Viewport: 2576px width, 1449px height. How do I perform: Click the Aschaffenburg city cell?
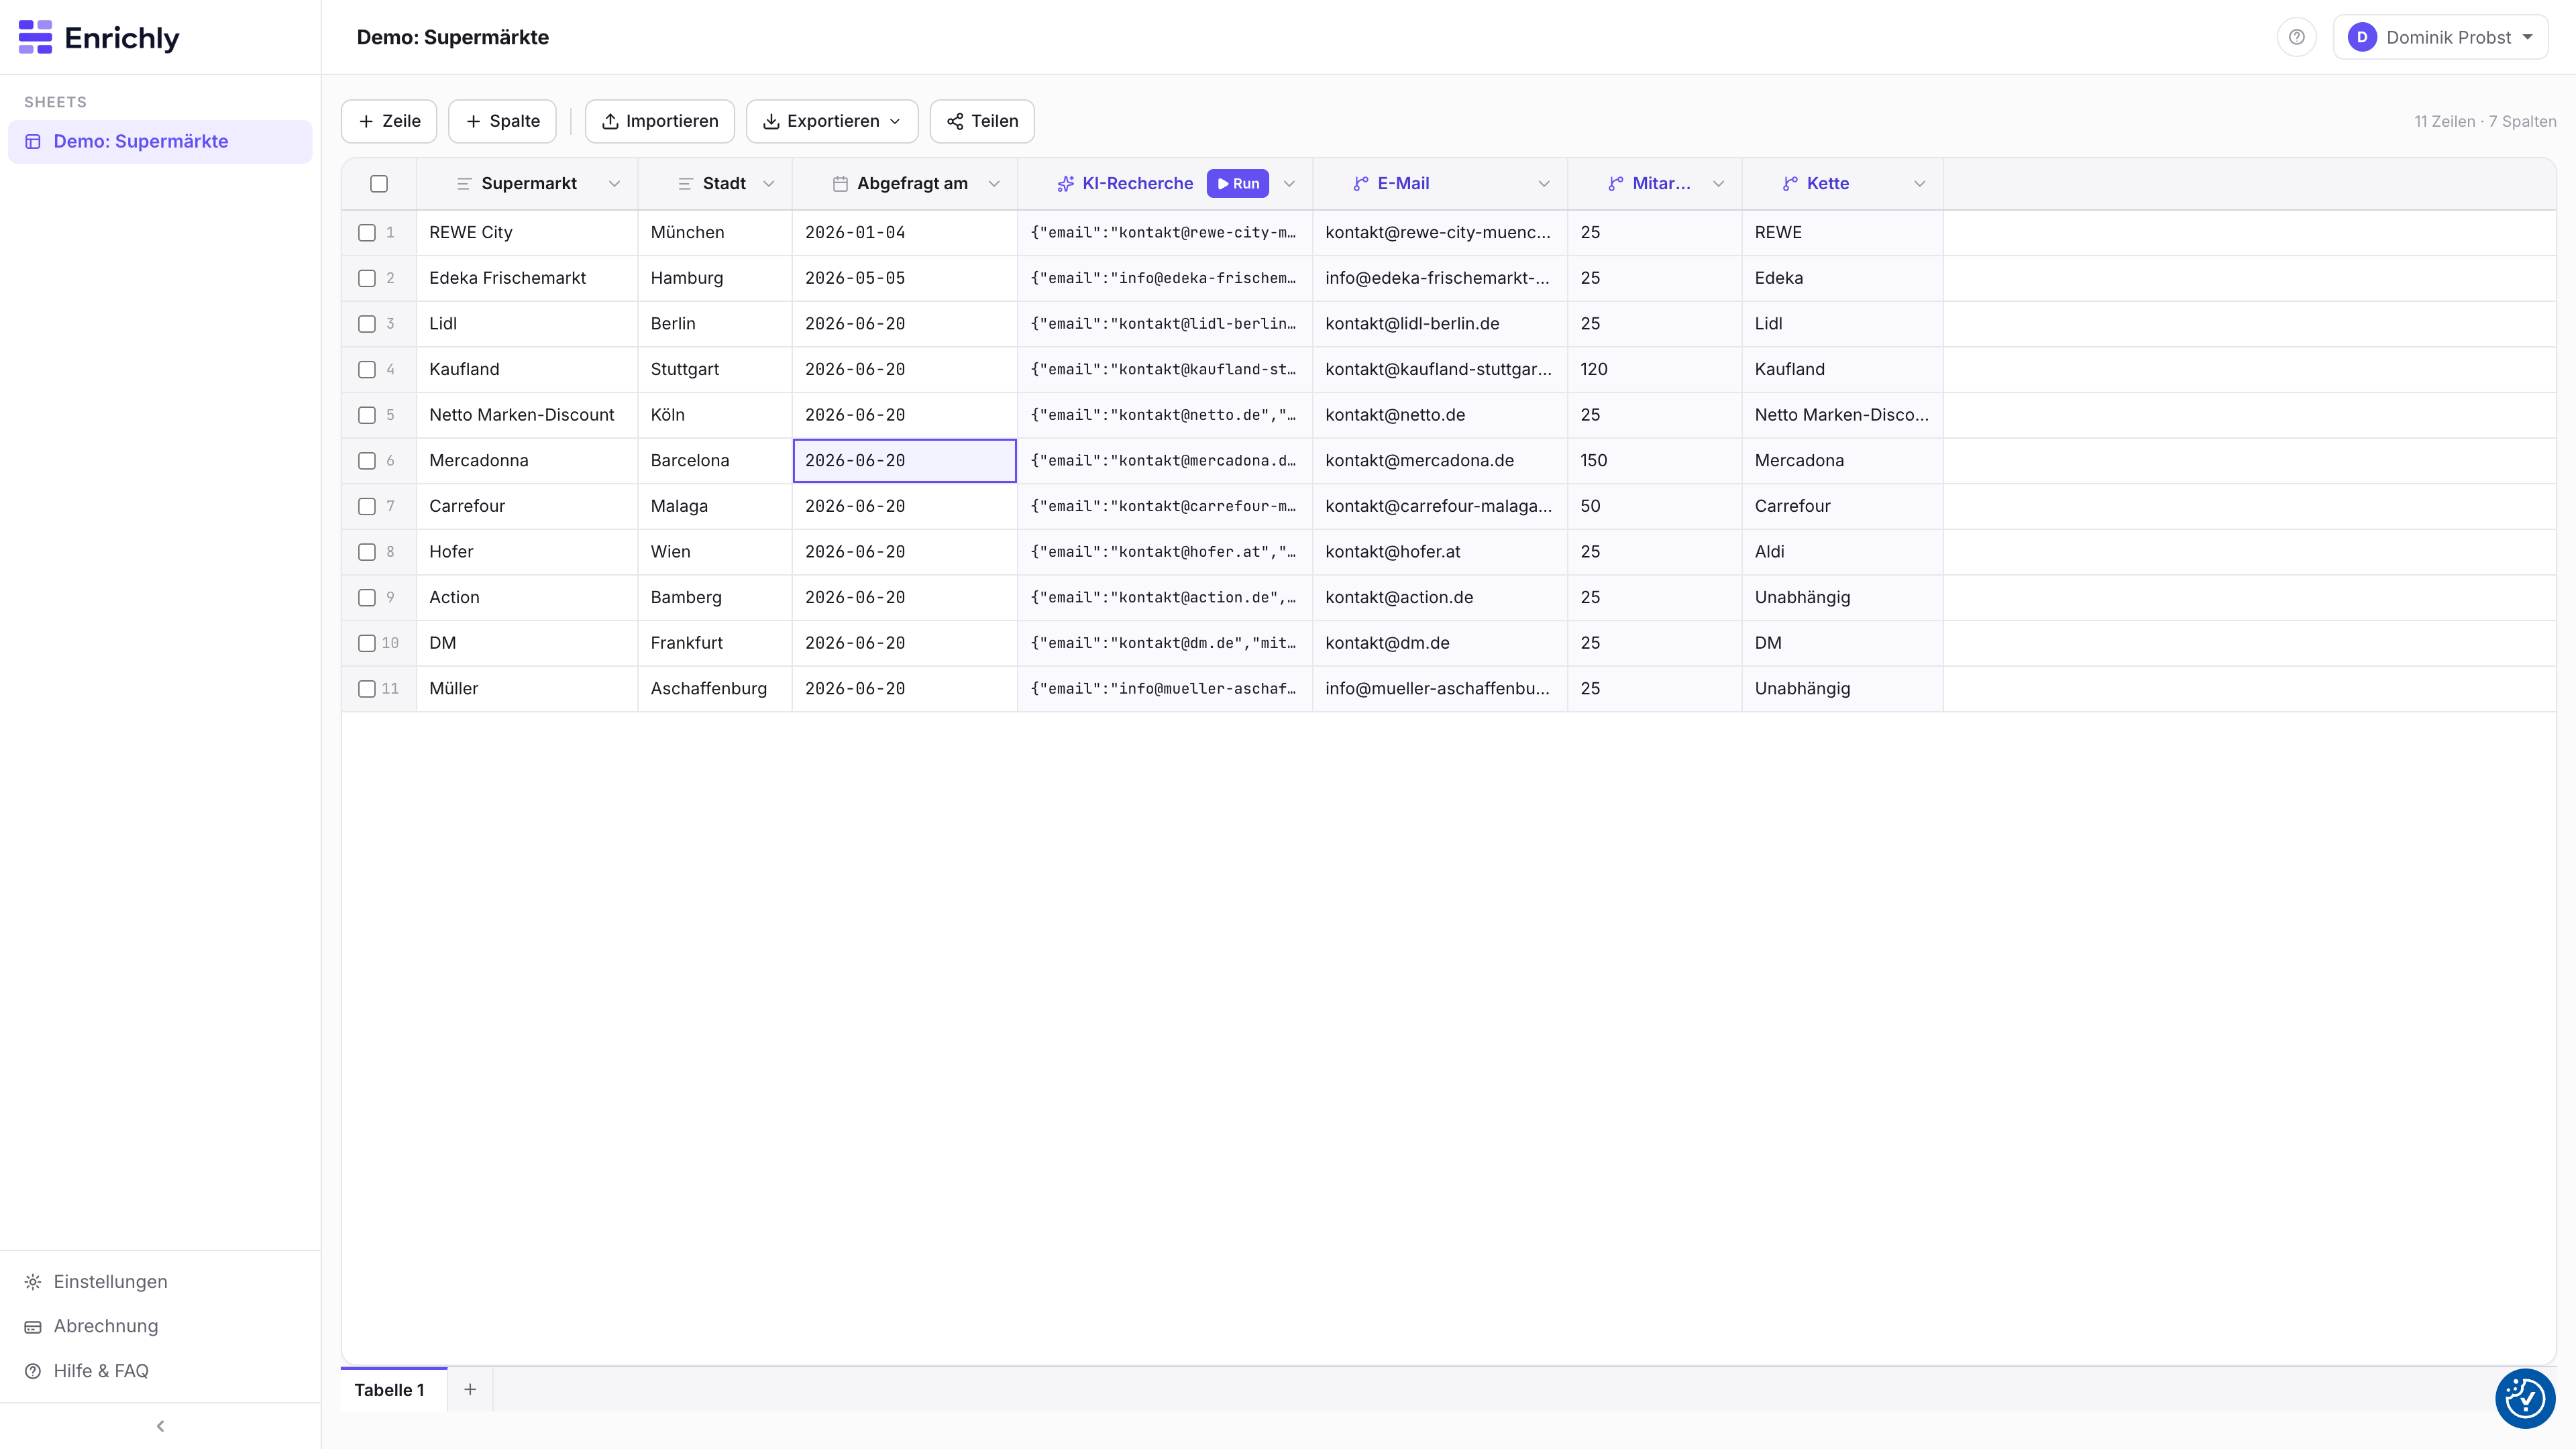[715, 689]
